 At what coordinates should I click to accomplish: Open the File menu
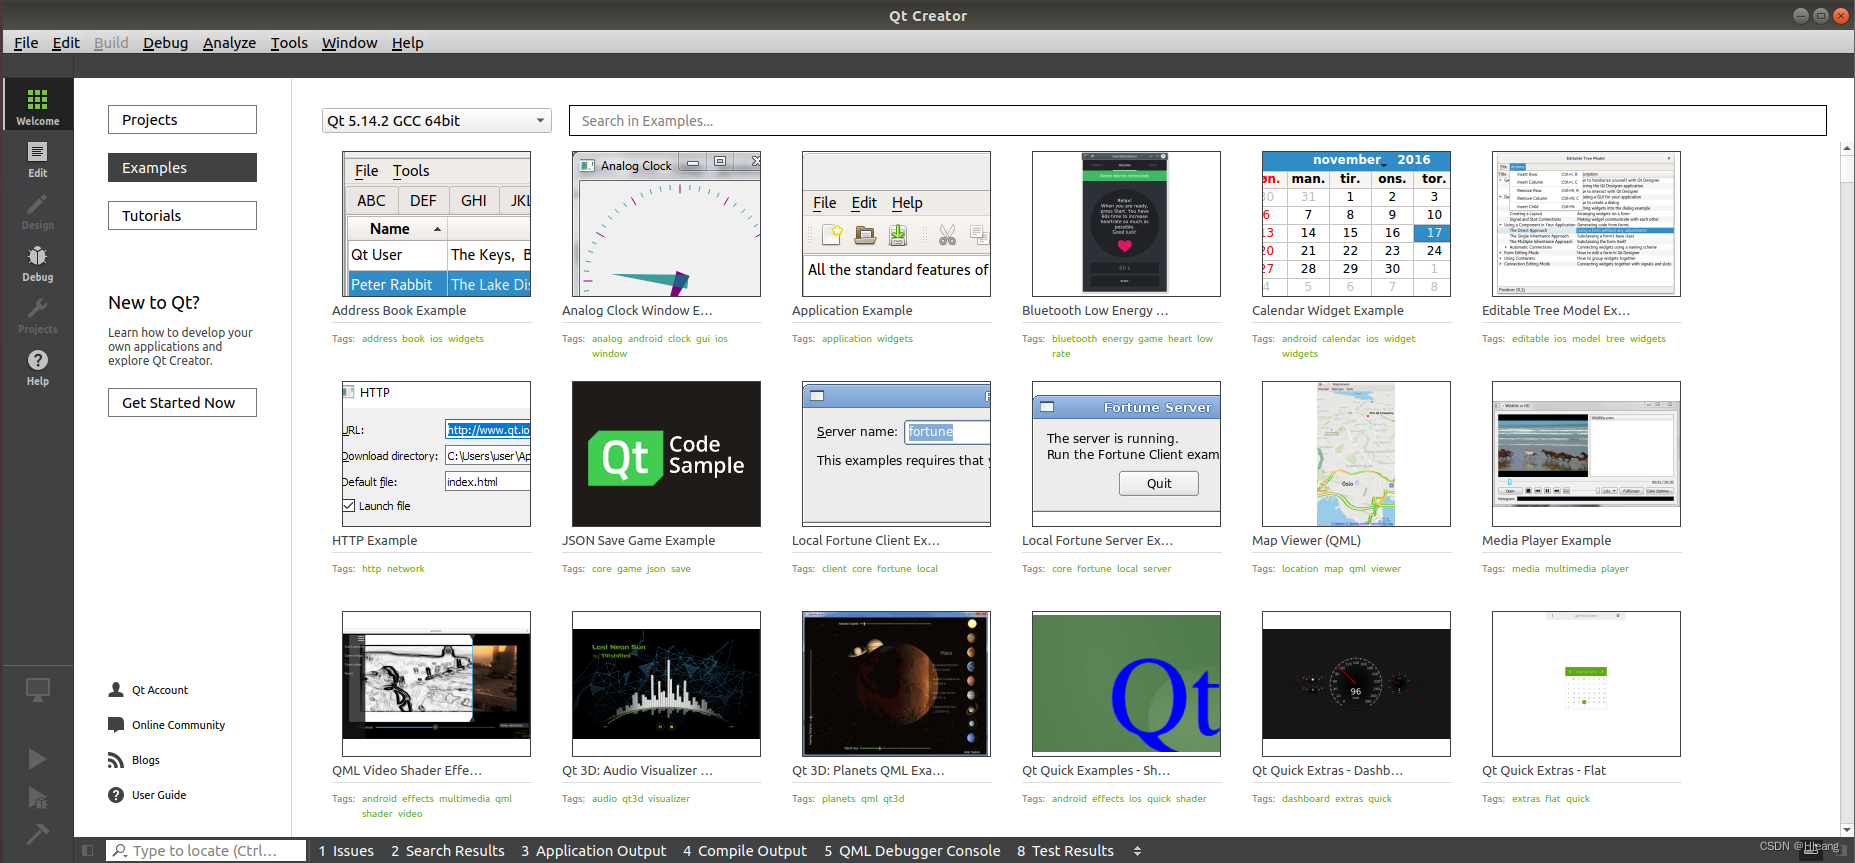coord(26,42)
